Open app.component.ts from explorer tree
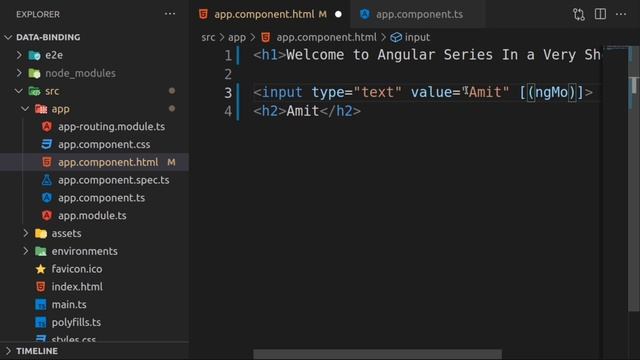The width and height of the screenshot is (640, 360). point(101,198)
